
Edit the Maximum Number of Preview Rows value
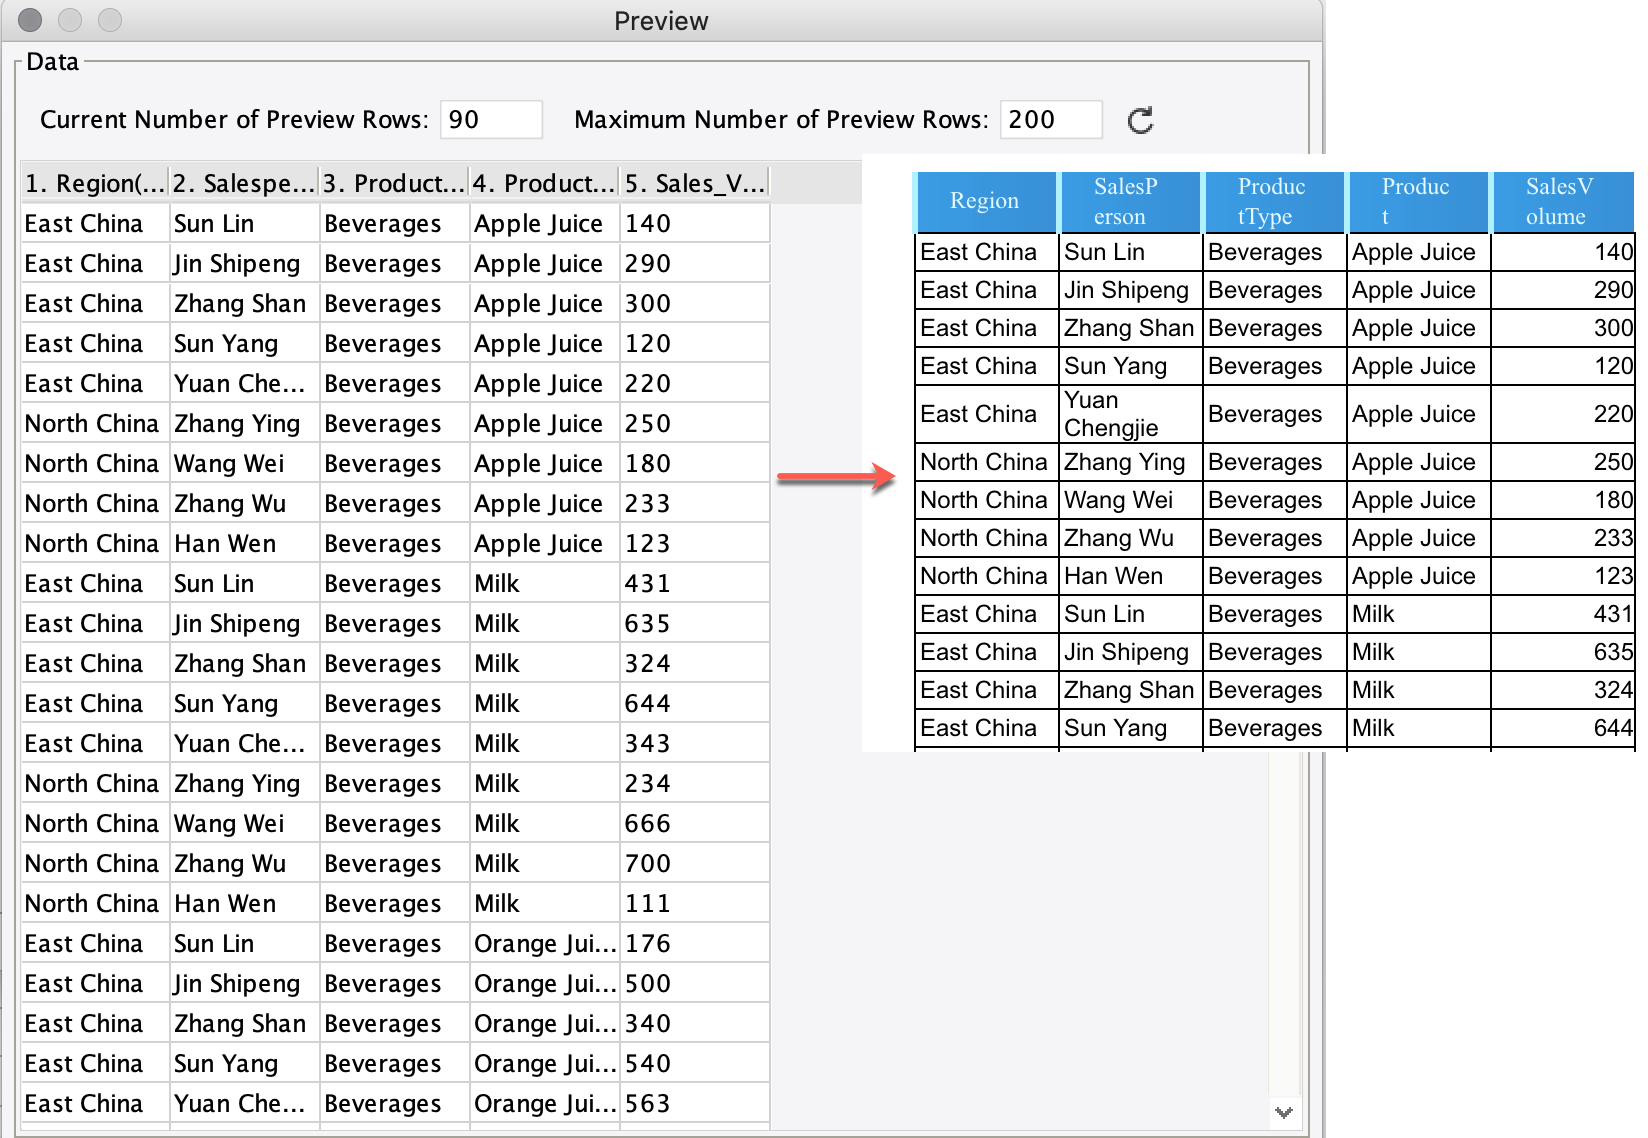1050,119
